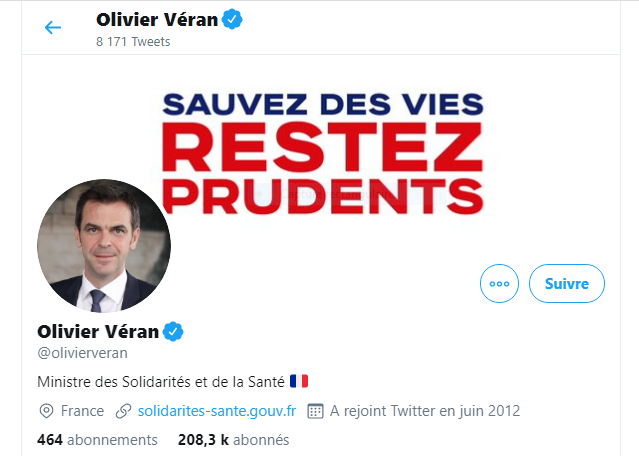Click the Ministre des Solidarités bio text

pyautogui.click(x=161, y=382)
